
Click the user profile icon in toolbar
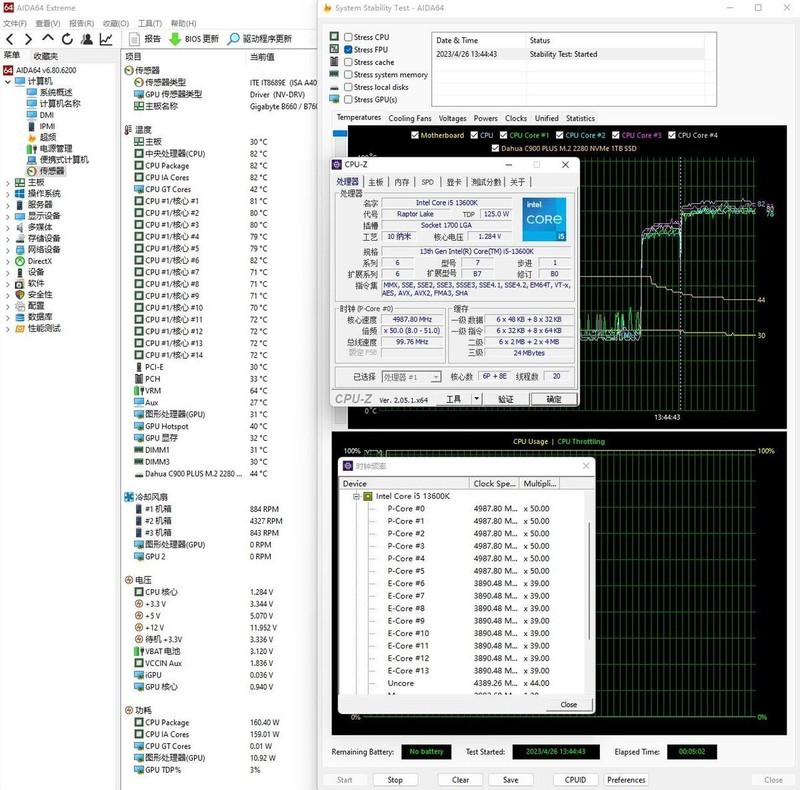[86, 39]
